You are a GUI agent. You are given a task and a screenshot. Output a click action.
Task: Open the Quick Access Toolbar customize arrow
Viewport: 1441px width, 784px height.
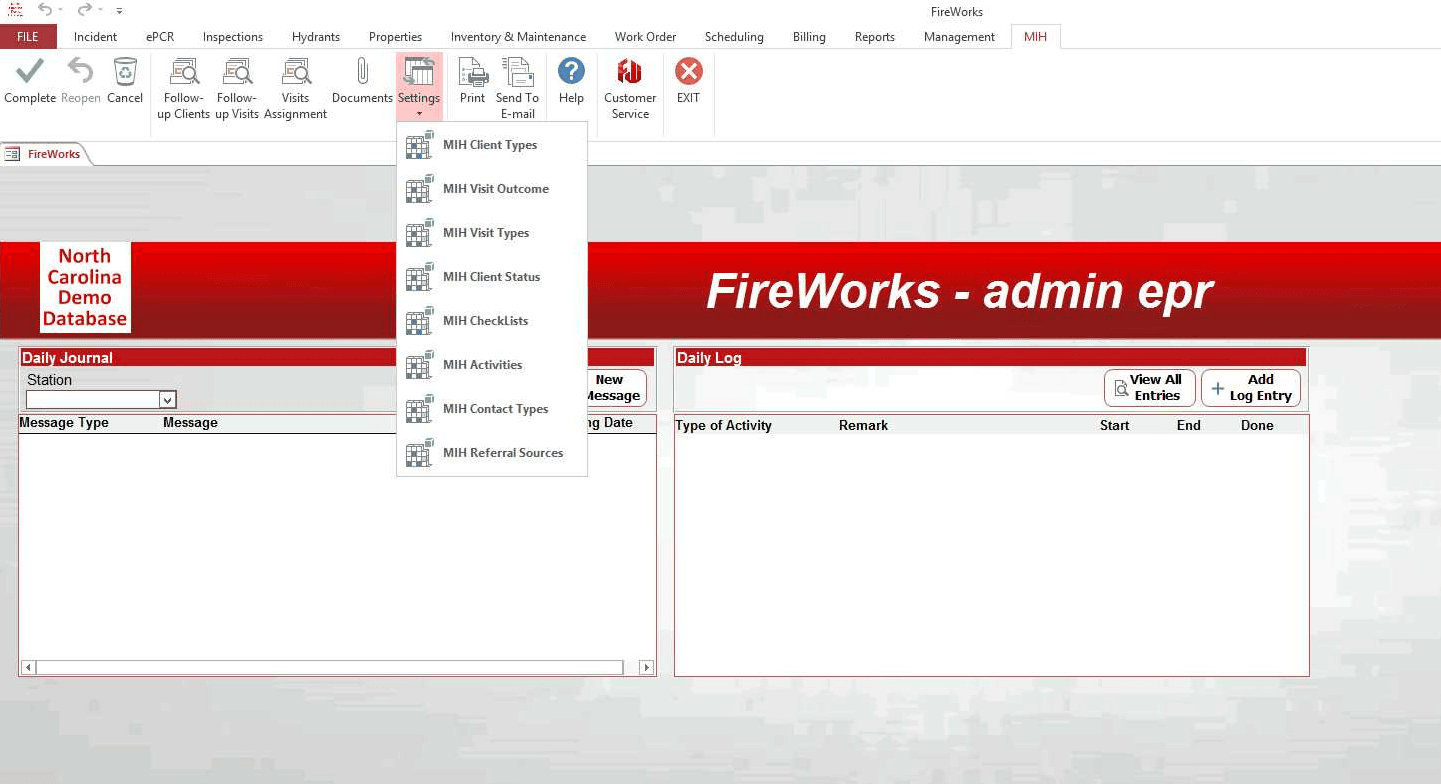119,11
